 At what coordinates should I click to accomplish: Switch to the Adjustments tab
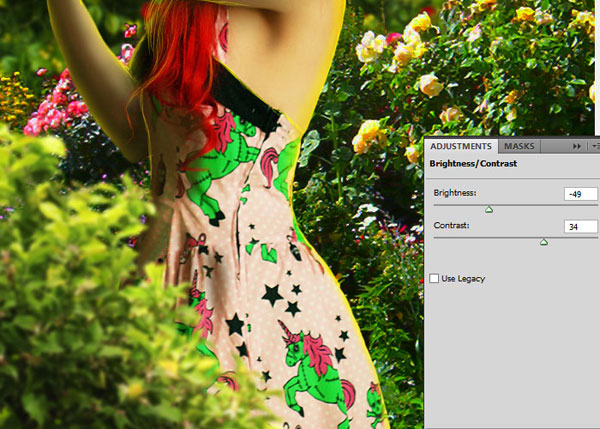tap(461, 146)
